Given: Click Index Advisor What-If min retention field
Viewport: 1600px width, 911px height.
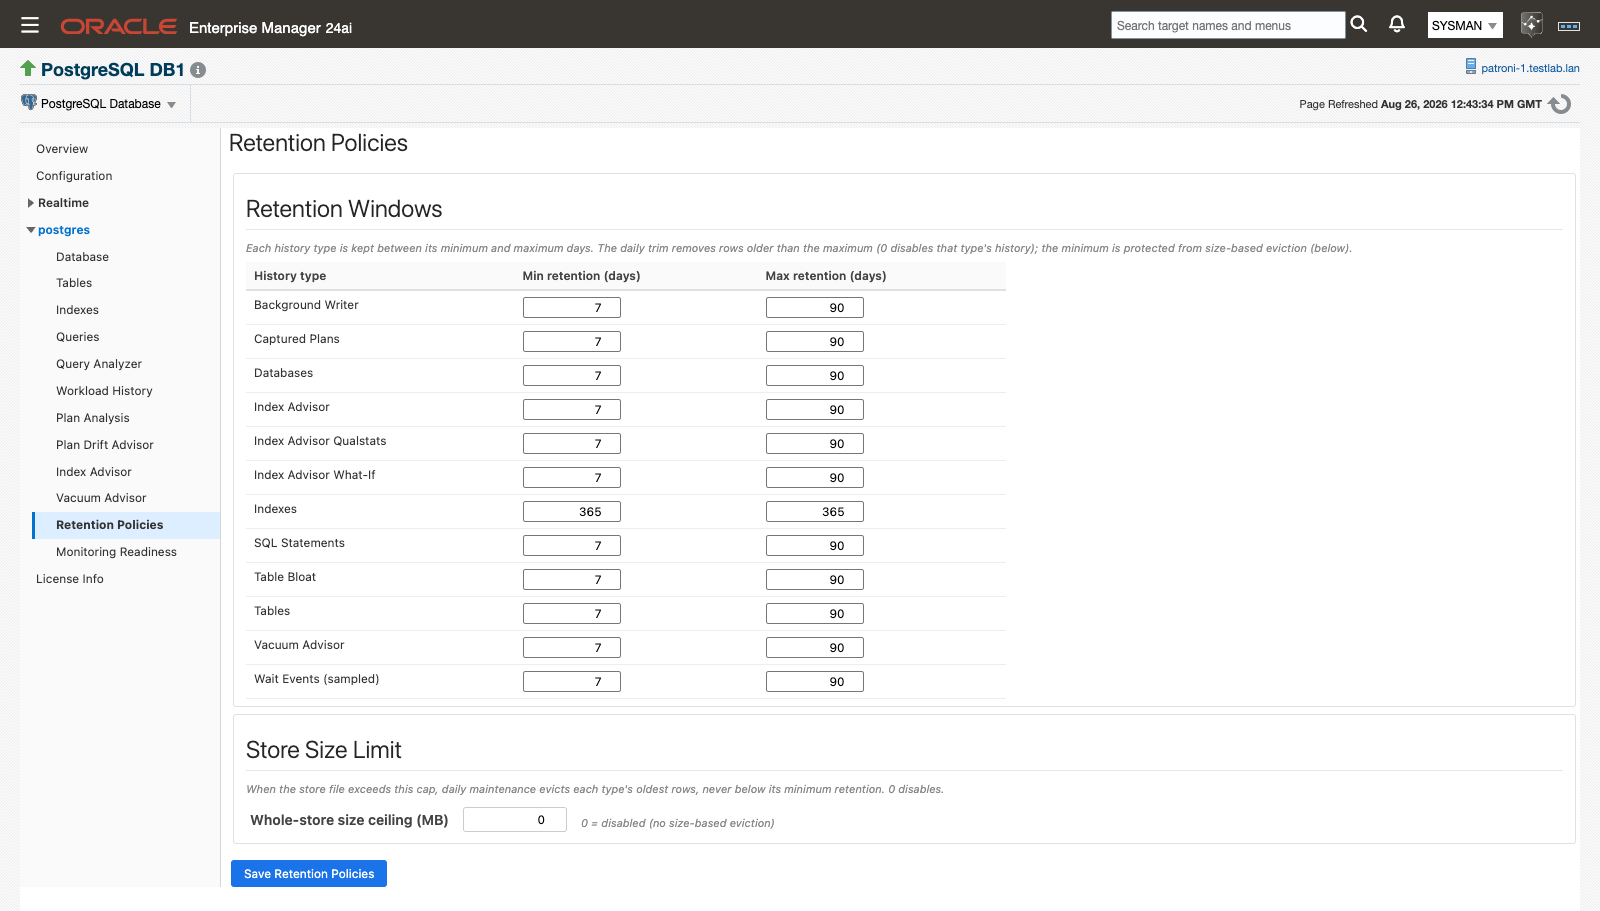Looking at the screenshot, I should 572,478.
